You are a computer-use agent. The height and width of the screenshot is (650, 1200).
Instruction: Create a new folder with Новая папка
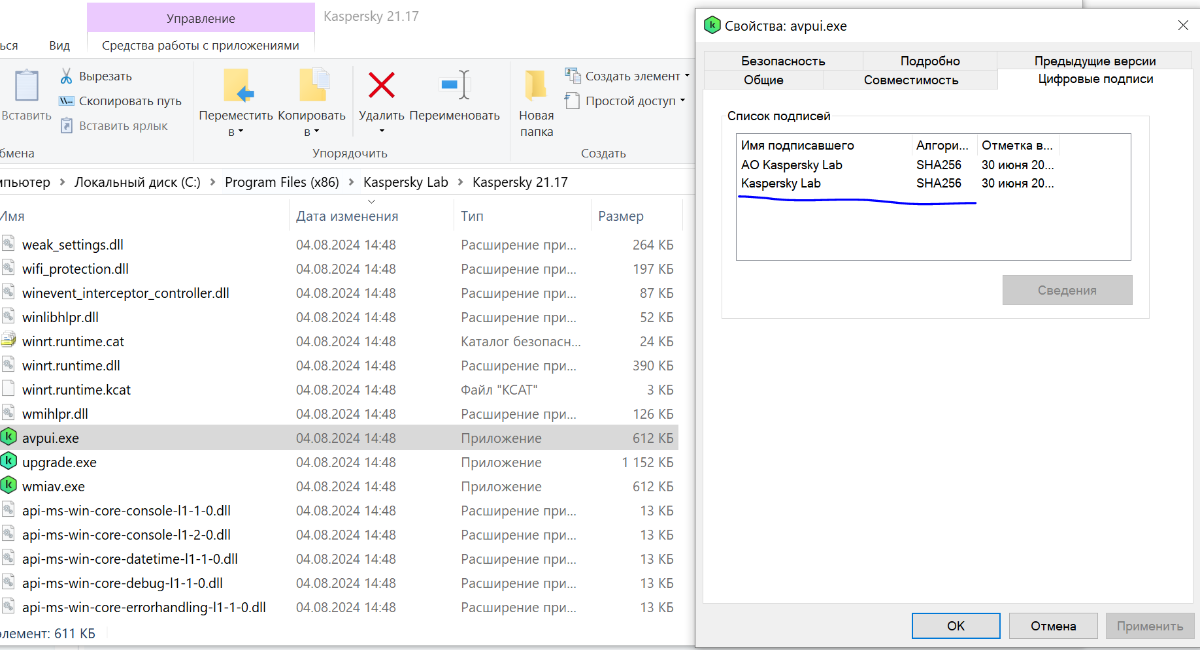[536, 104]
